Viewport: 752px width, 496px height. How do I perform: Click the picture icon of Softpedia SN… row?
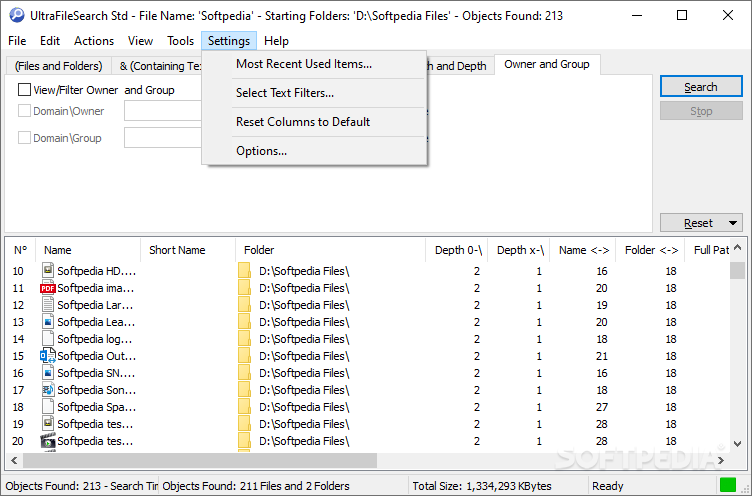47,373
